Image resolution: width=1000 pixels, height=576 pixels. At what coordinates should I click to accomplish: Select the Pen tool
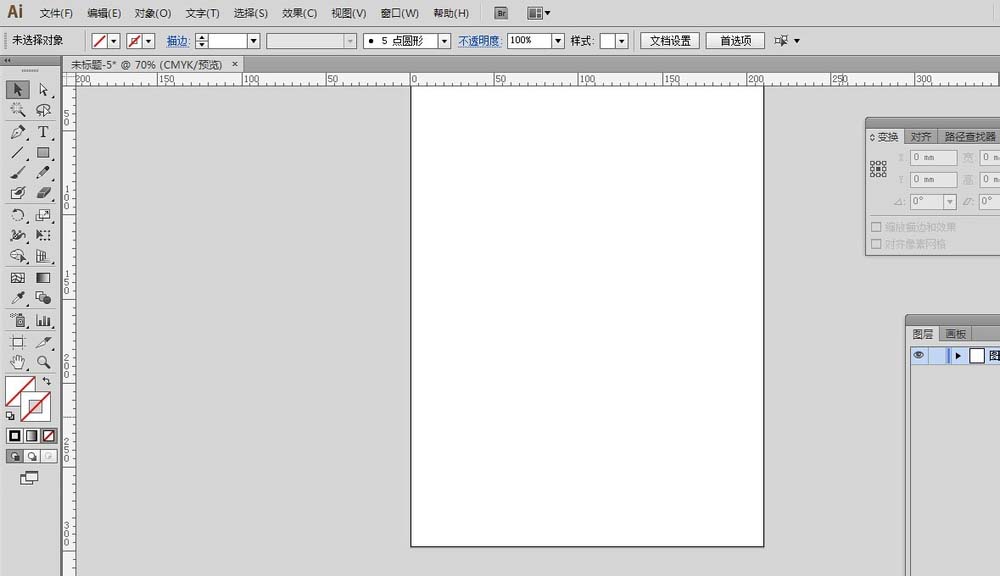pos(18,132)
